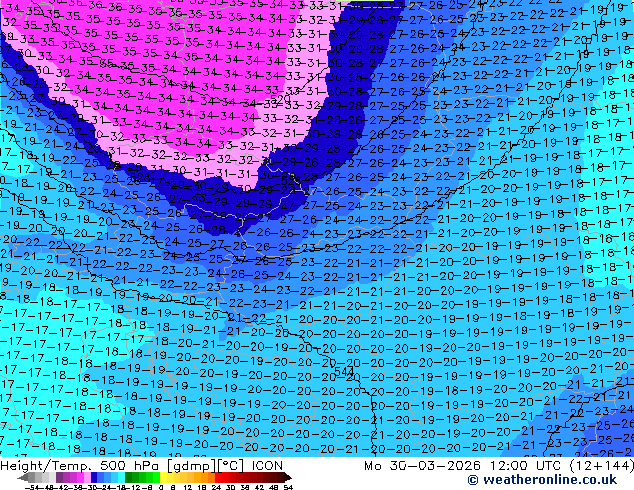Click the "ICON" model name label

coord(267,466)
